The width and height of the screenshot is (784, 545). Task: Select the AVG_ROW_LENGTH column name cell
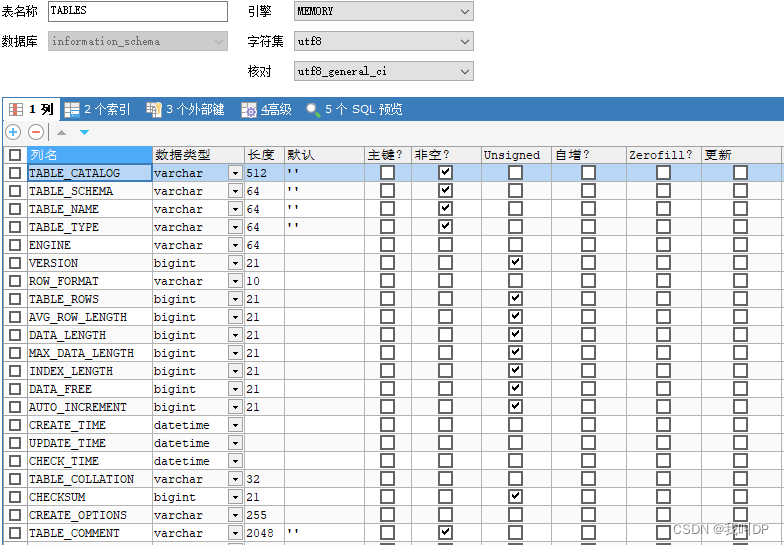pyautogui.click(x=90, y=317)
